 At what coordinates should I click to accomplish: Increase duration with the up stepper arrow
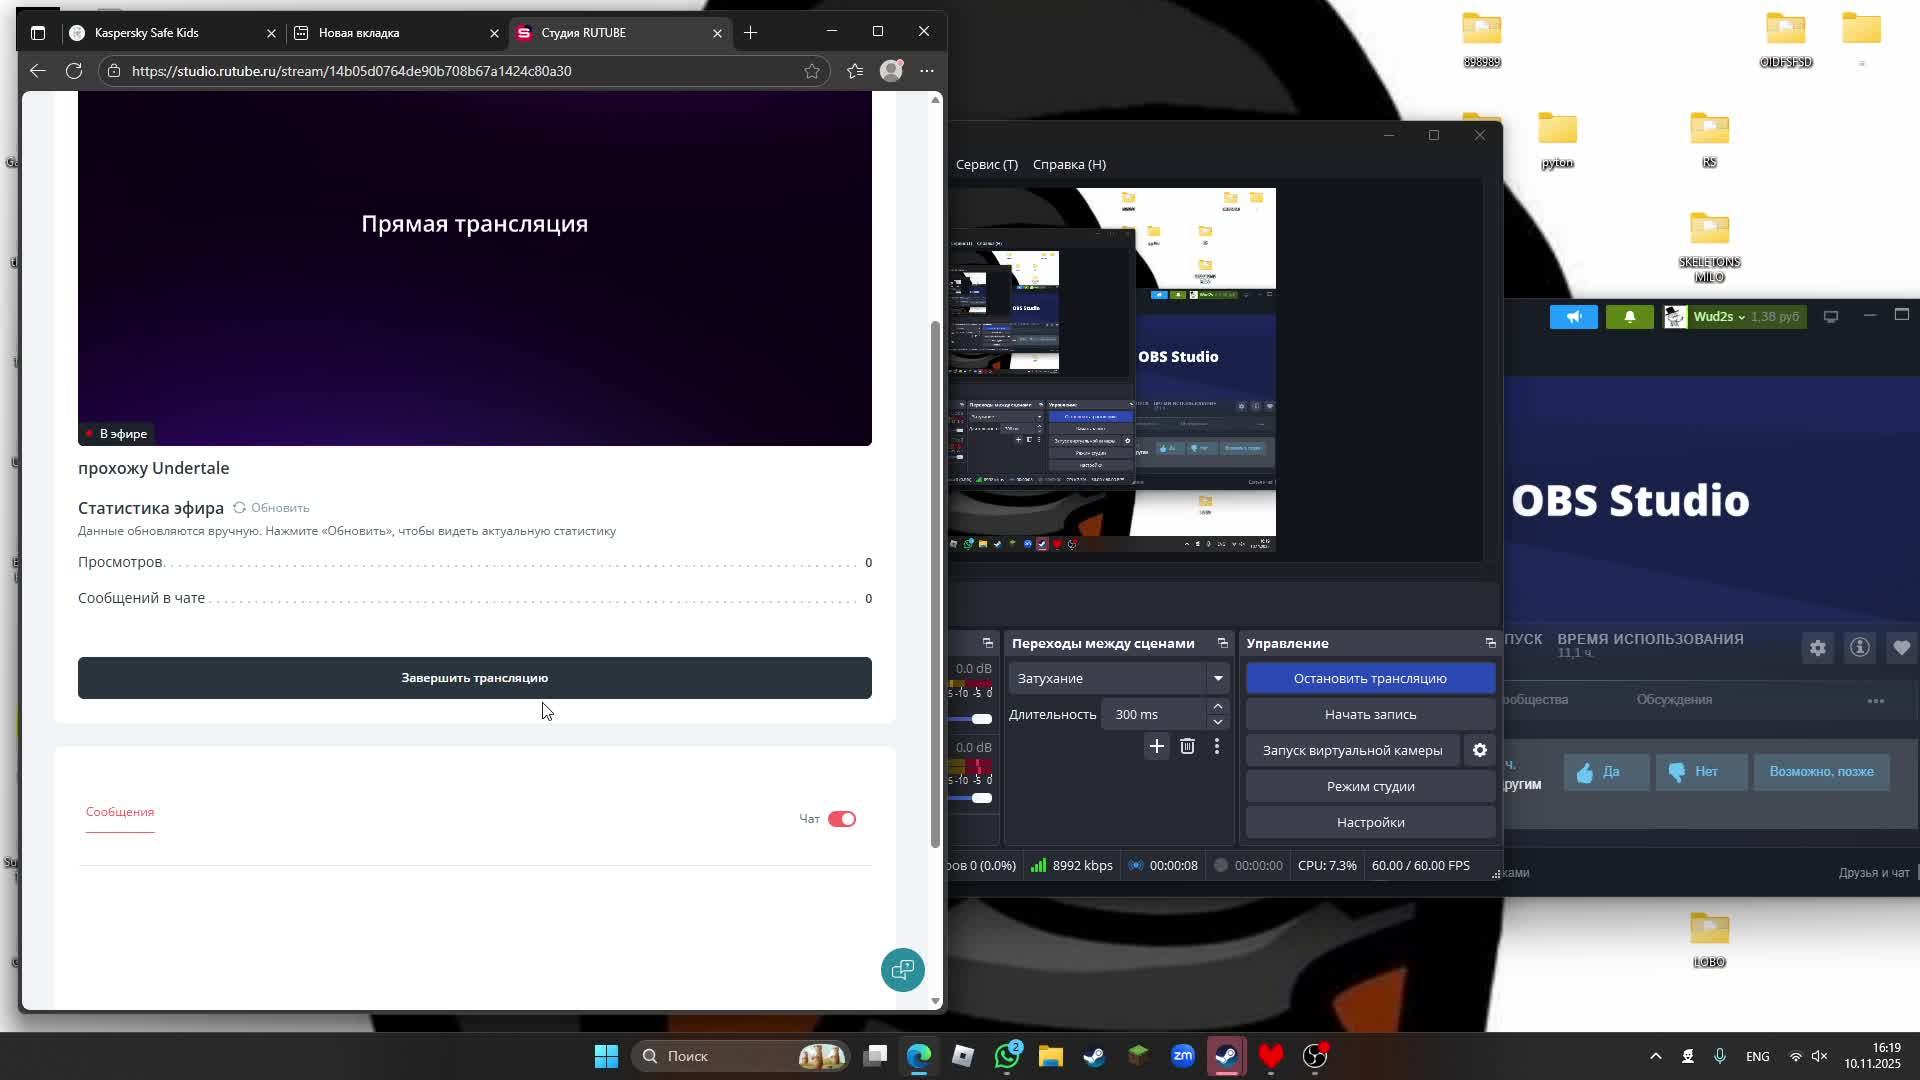point(1217,707)
